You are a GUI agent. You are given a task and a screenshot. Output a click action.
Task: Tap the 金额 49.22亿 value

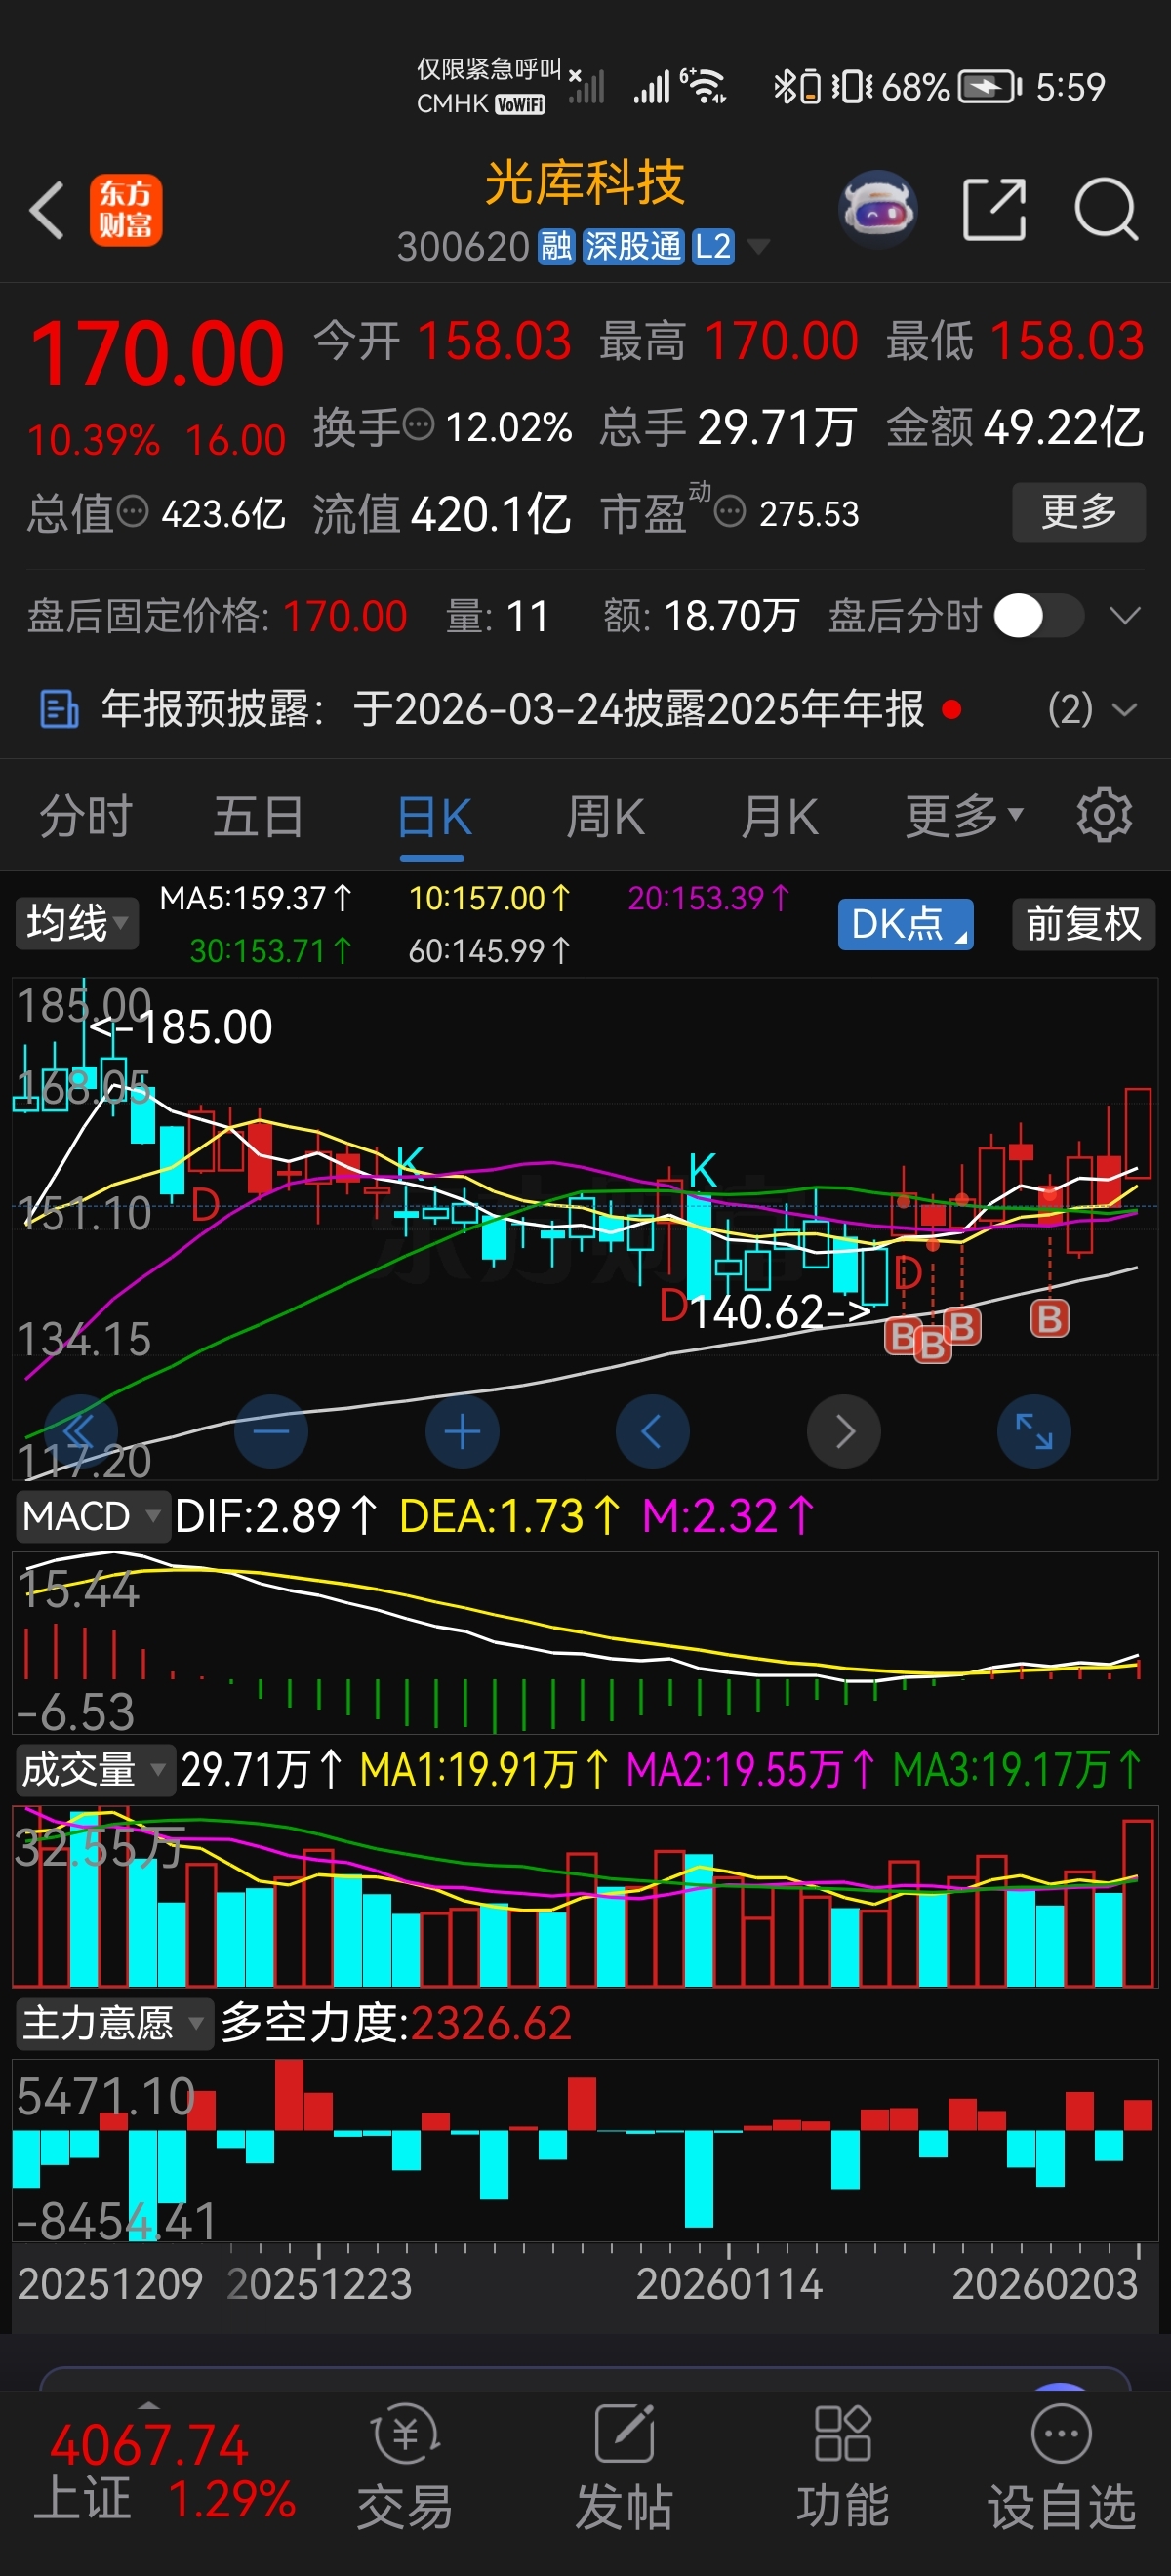pyautogui.click(x=1014, y=427)
